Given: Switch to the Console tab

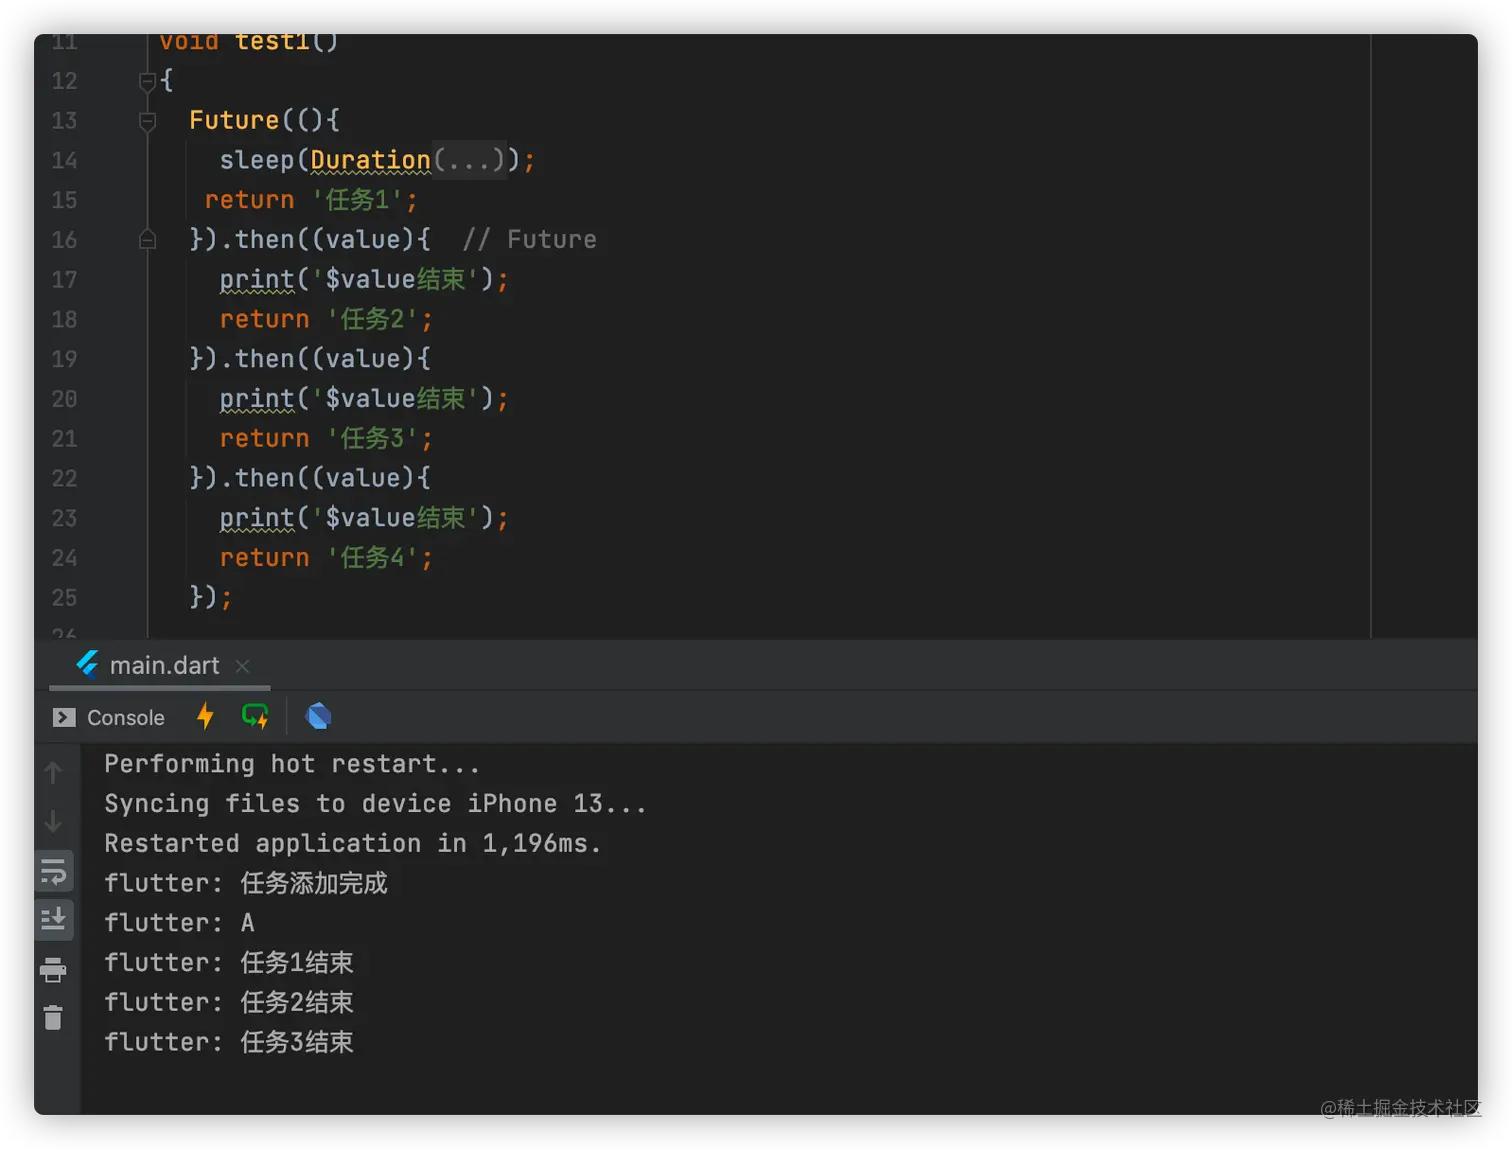Looking at the screenshot, I should (110, 717).
